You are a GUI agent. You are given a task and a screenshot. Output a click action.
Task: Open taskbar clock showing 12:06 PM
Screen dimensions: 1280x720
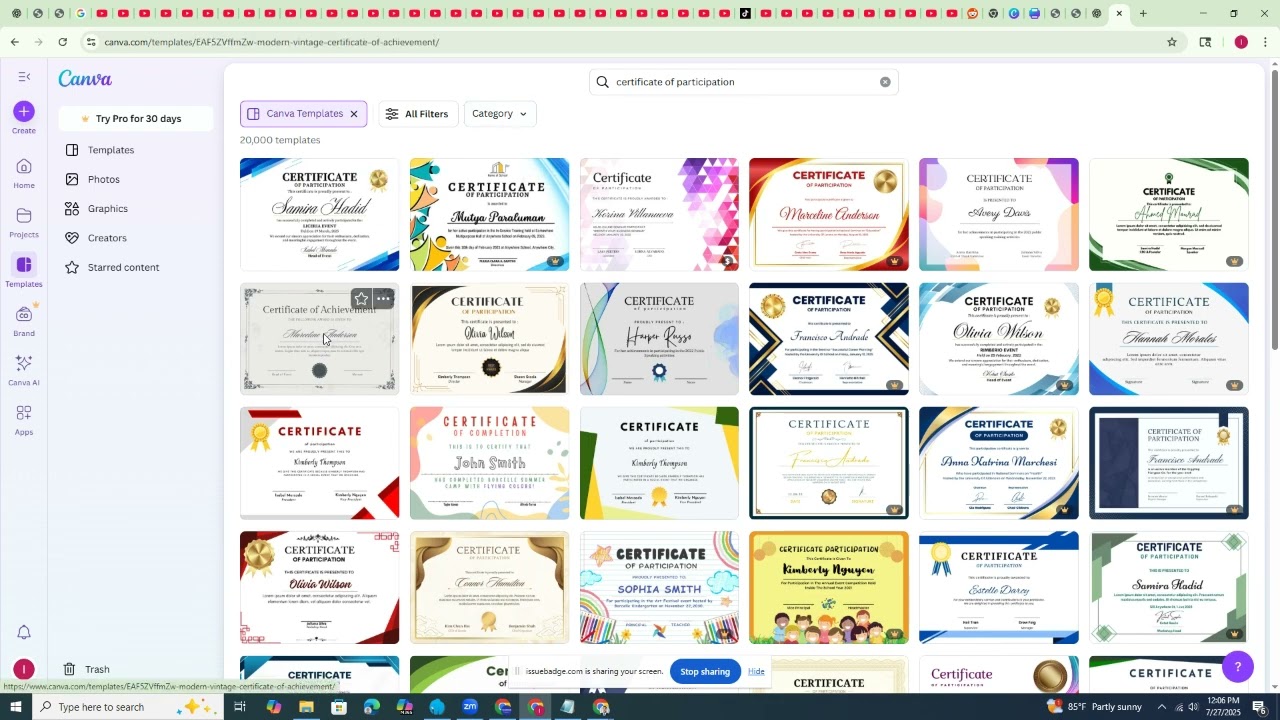click(1223, 707)
